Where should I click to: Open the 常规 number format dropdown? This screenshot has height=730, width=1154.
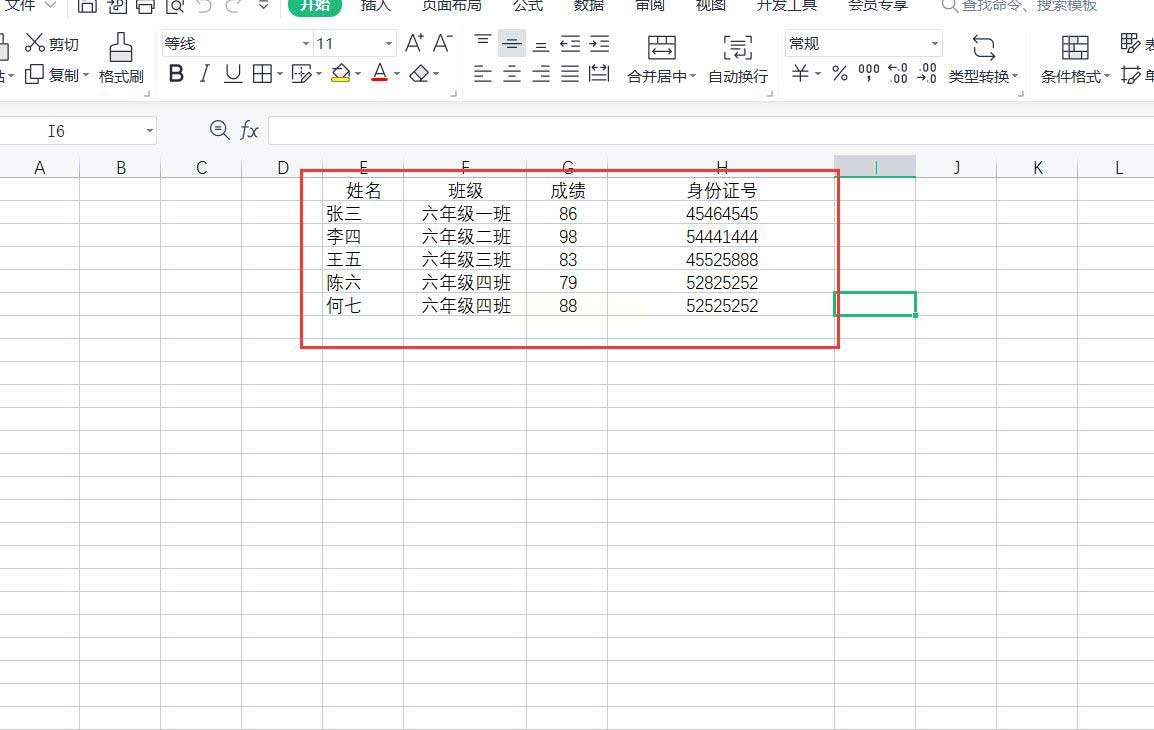(935, 43)
